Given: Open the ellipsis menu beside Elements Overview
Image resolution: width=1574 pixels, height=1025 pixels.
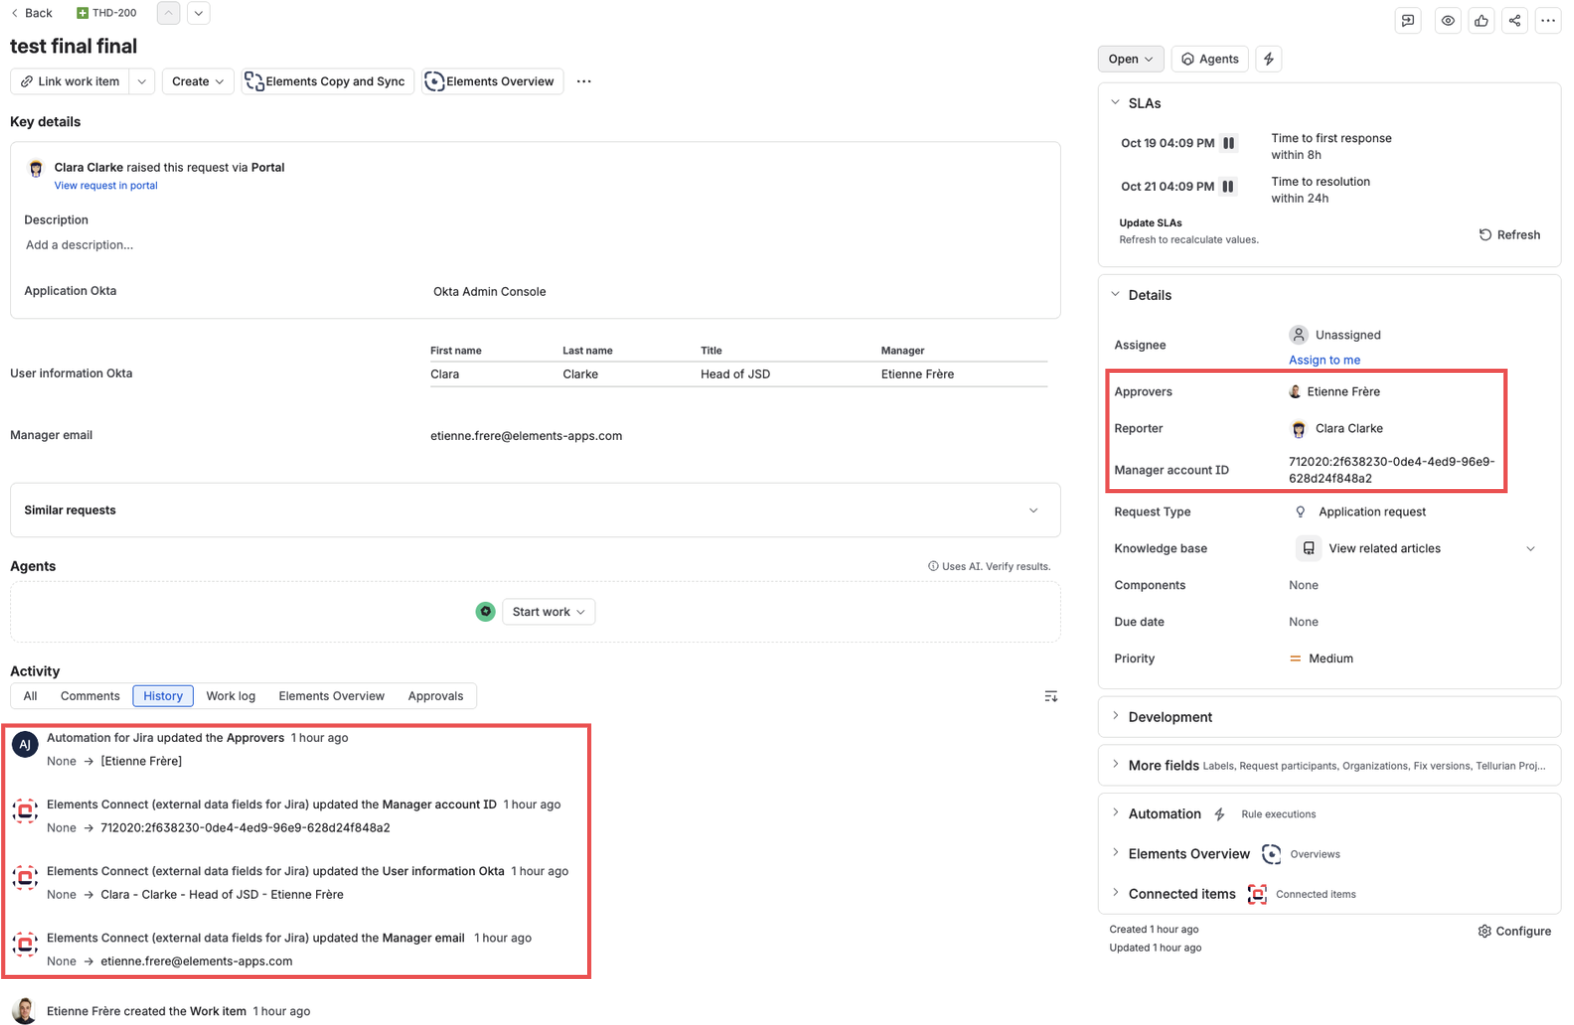Looking at the screenshot, I should (x=584, y=81).
